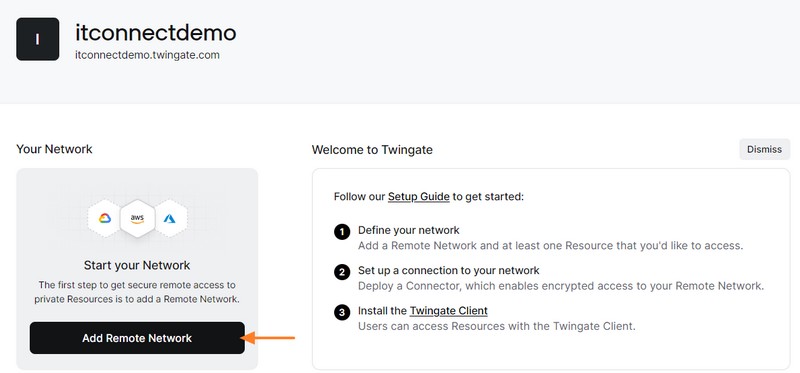Click the Azure hexagon icon
Image resolution: width=800 pixels, height=373 pixels.
click(x=170, y=218)
